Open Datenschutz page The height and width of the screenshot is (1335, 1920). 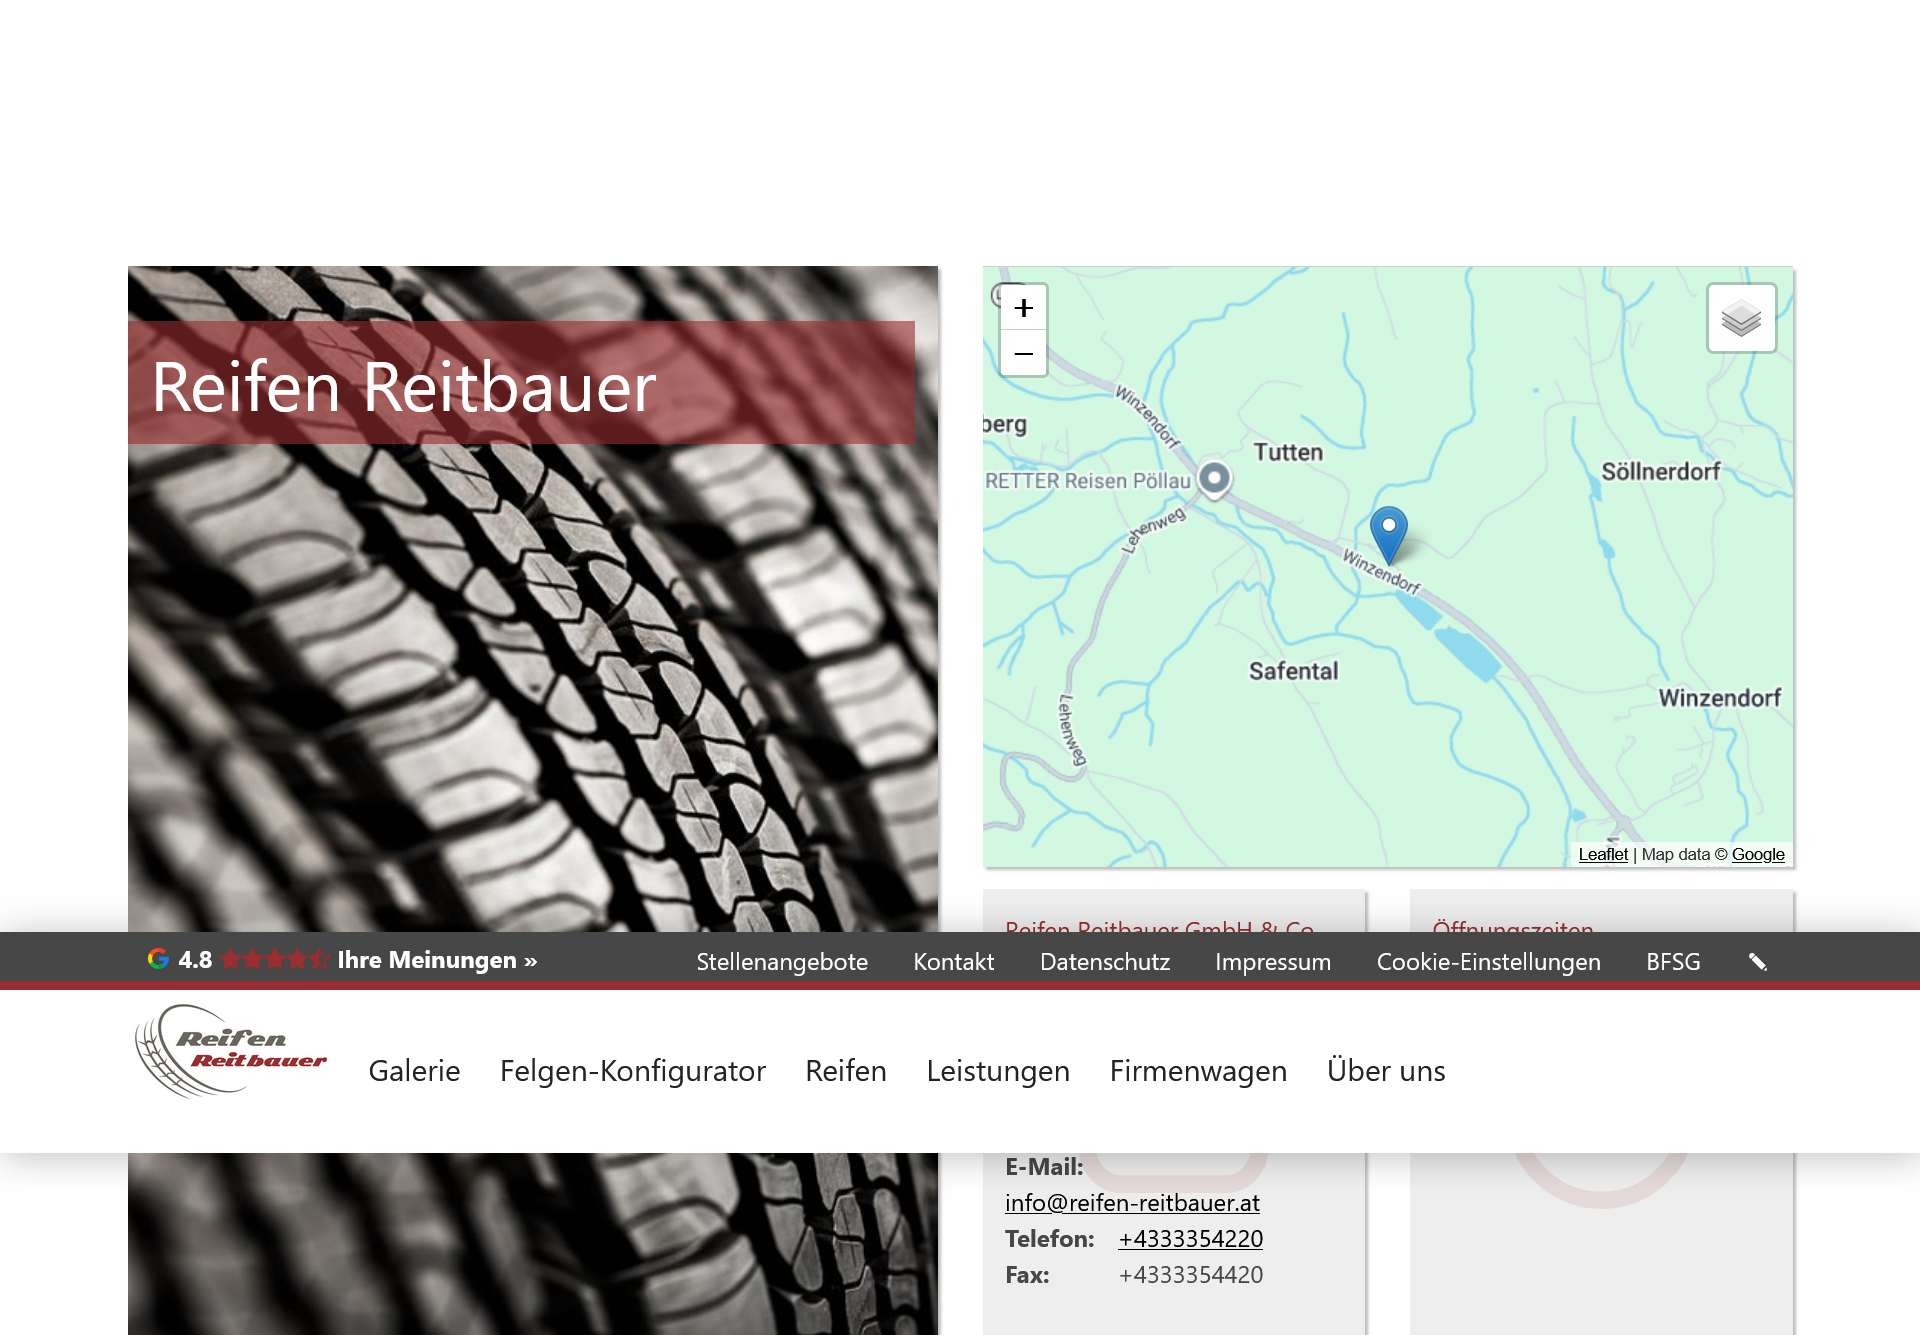click(1104, 962)
